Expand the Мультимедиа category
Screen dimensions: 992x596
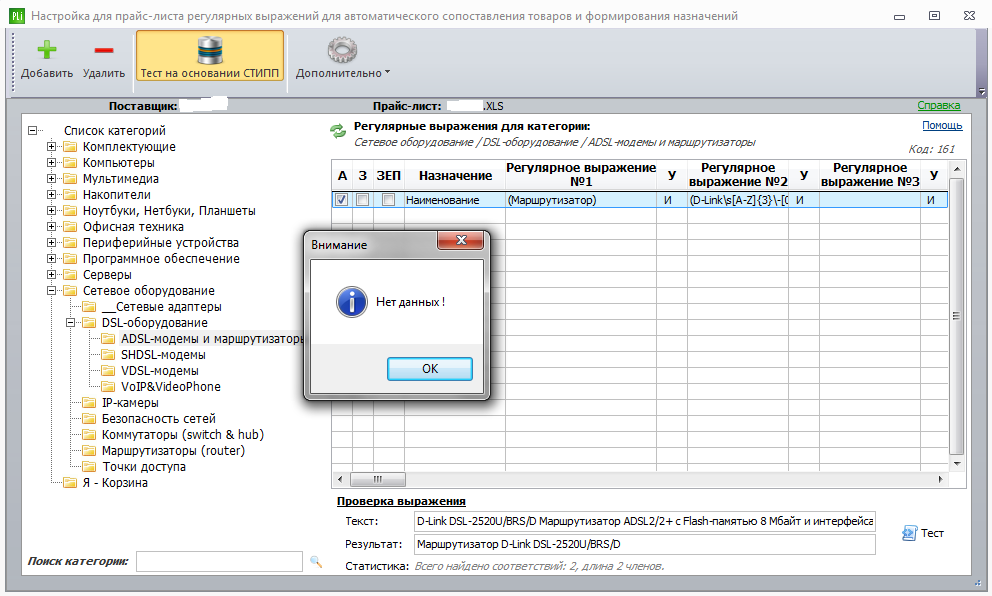(51, 178)
